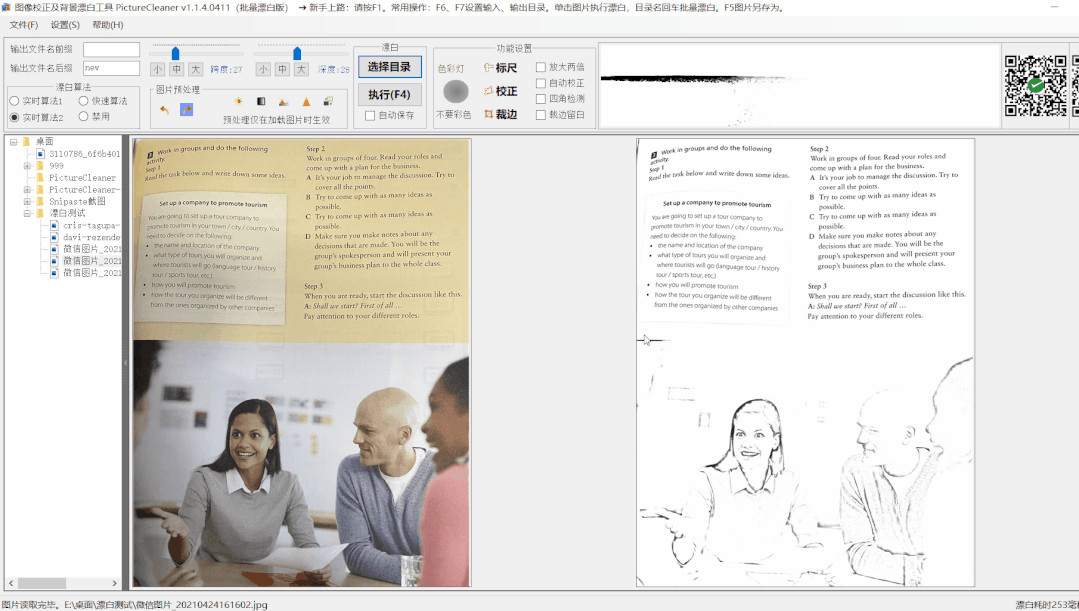Viewport: 1079px width, 611px height.
Task: Click the 选择目录 button
Action: pyautogui.click(x=389, y=67)
